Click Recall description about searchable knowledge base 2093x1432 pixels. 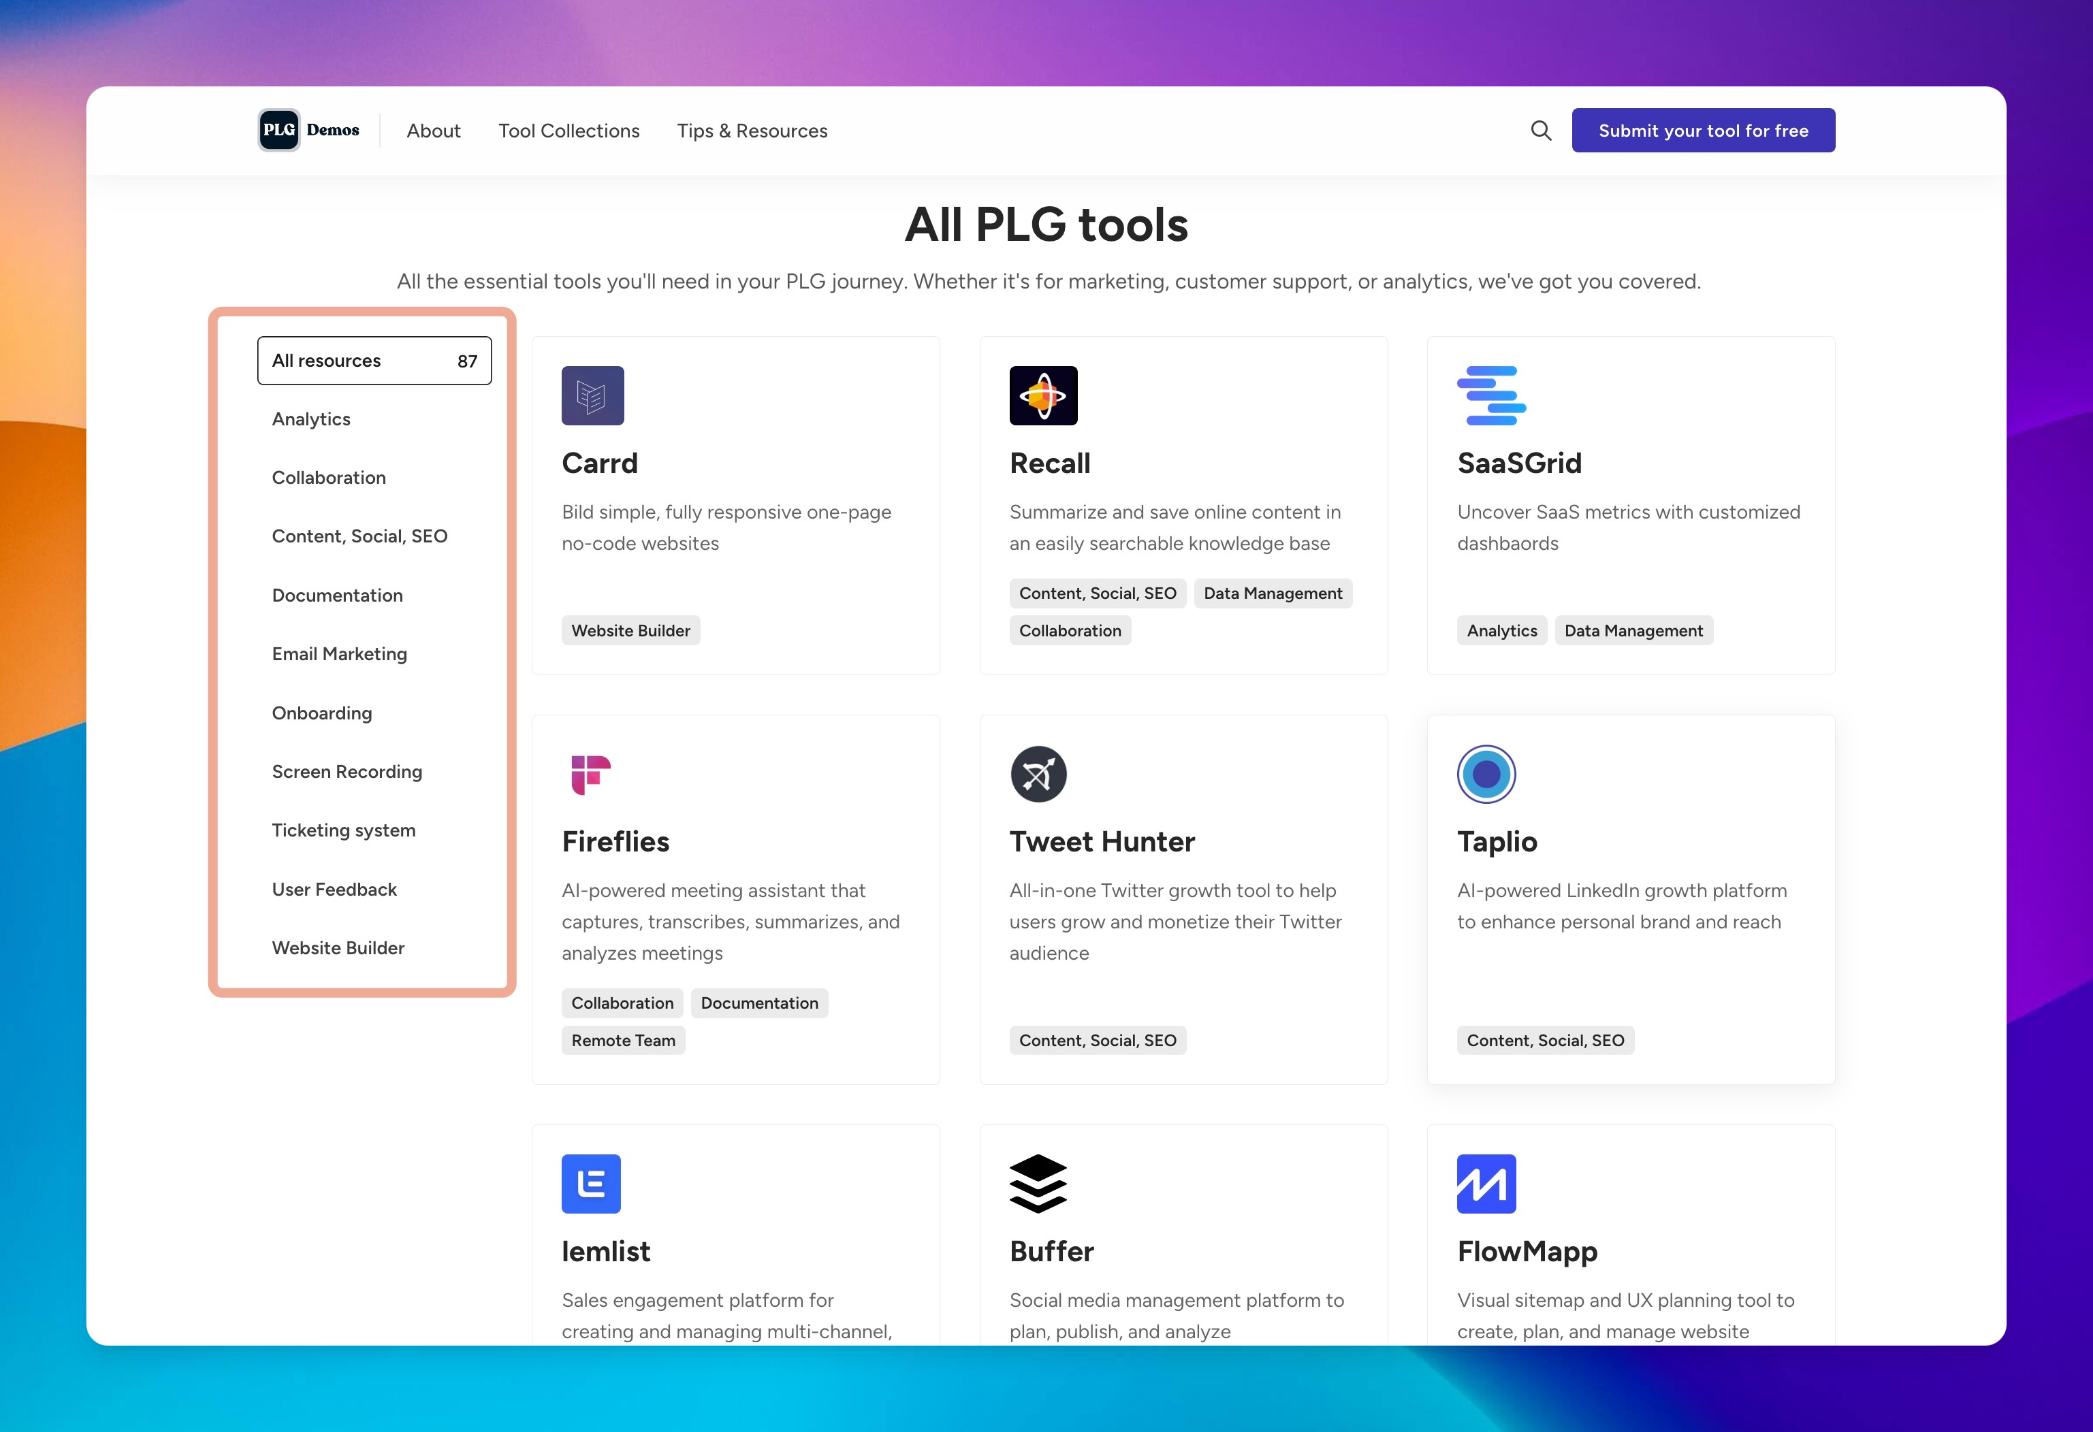(x=1176, y=528)
